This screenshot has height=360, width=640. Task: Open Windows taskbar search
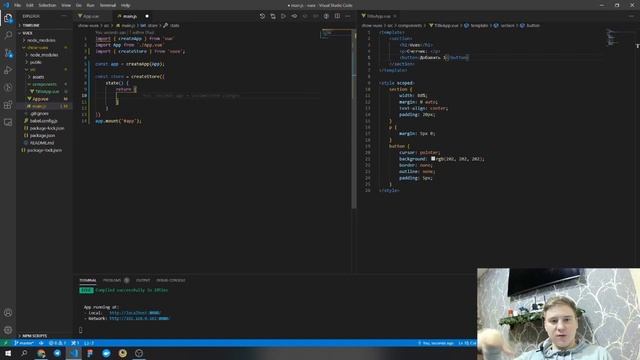point(24,353)
